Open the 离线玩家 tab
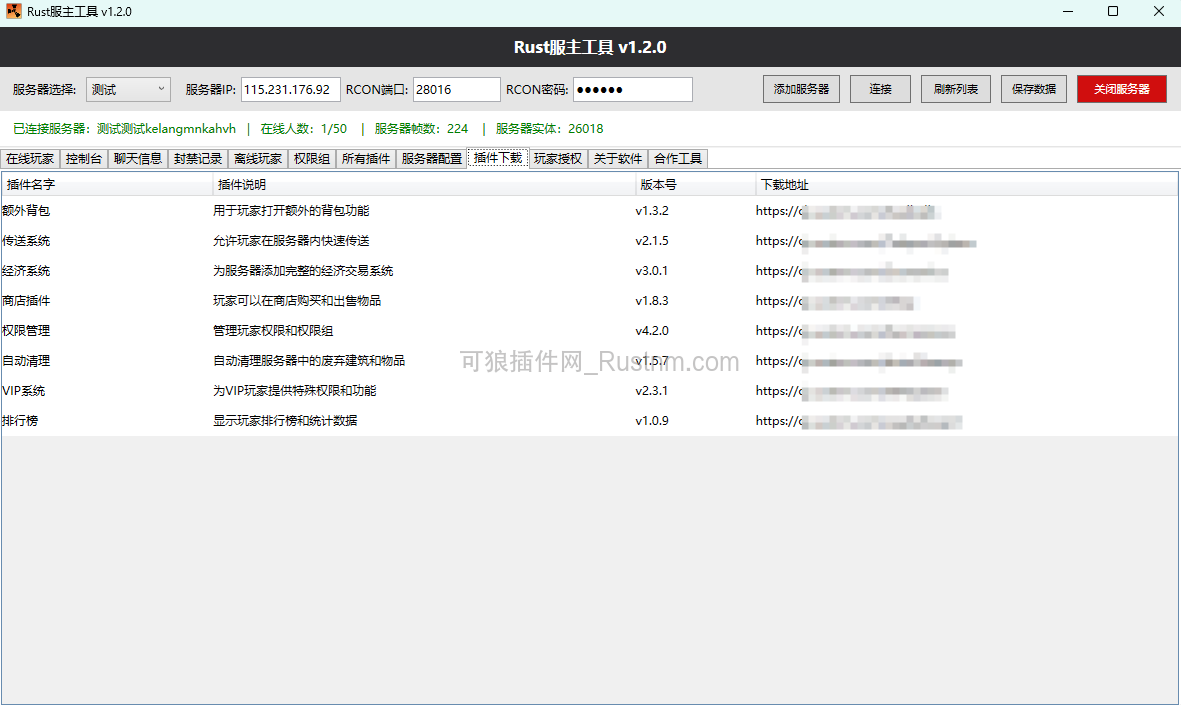The height and width of the screenshot is (705, 1181). [255, 158]
